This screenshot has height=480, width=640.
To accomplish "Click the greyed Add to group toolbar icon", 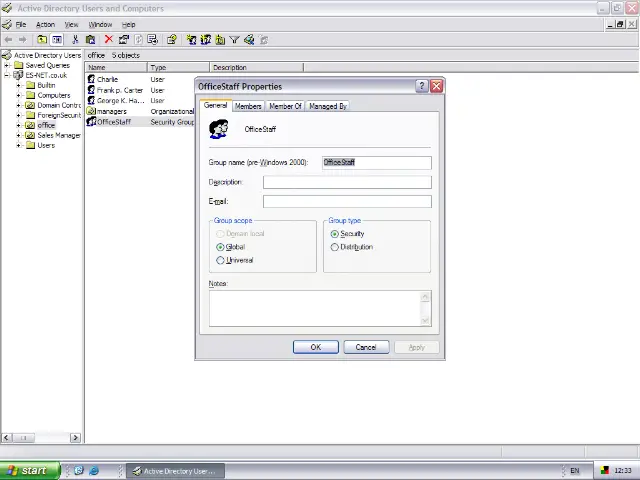I will pos(264,40).
